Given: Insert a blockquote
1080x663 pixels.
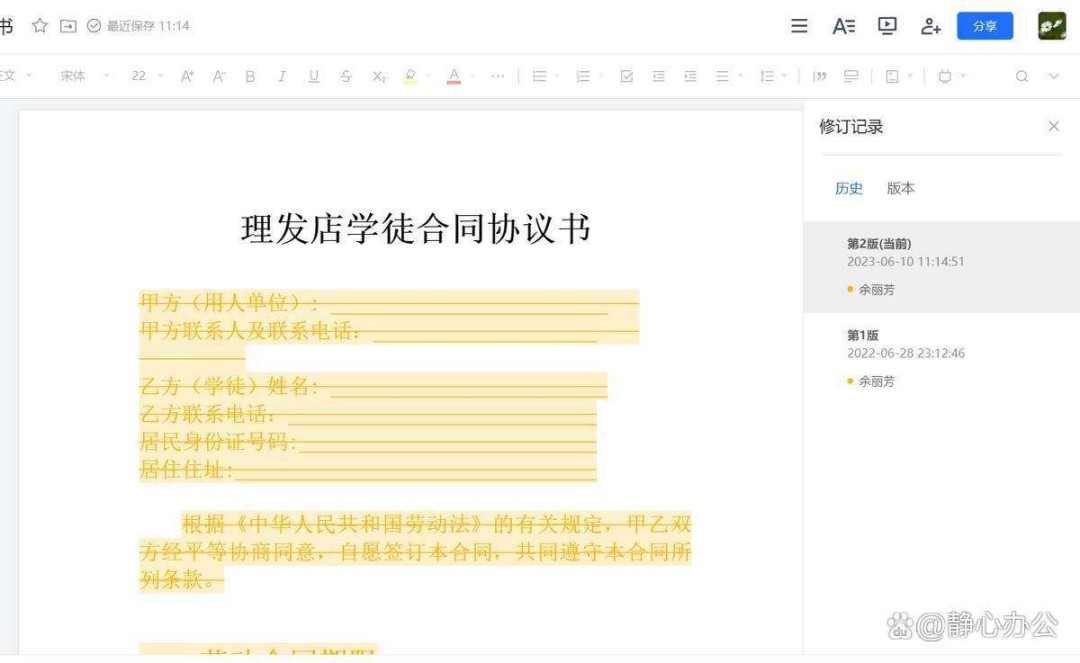Looking at the screenshot, I should point(820,76).
